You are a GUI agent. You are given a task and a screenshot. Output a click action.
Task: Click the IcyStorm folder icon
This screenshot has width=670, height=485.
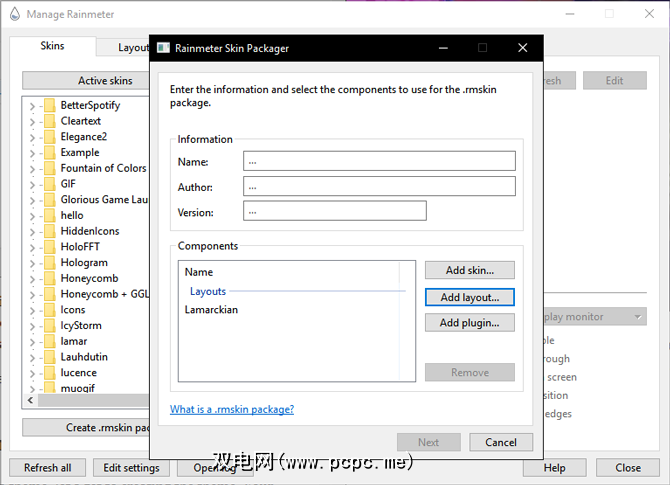50,326
